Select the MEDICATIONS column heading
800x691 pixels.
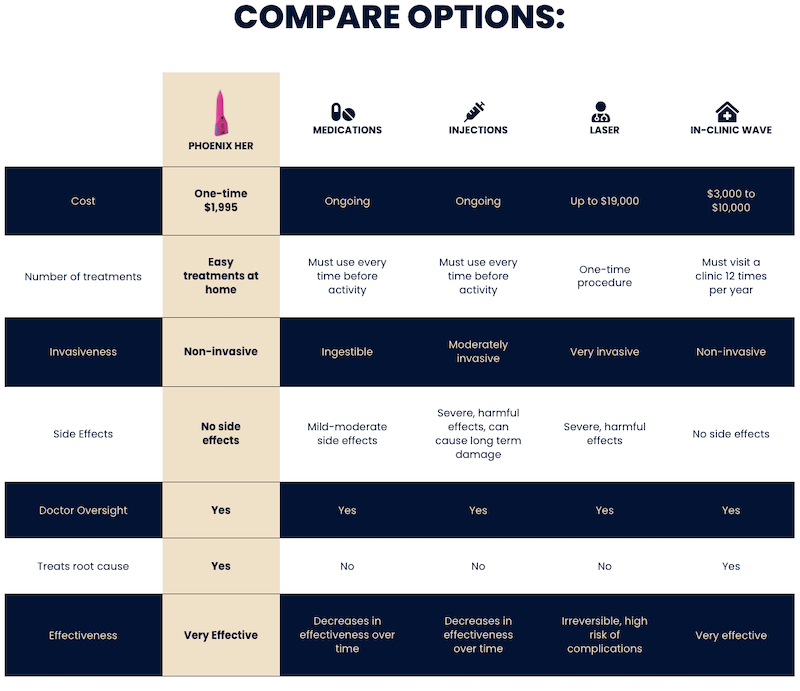point(347,130)
